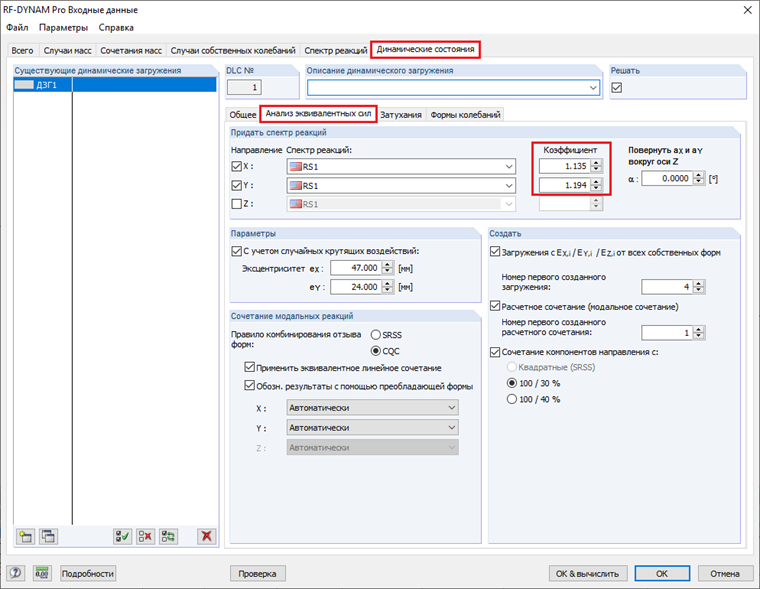Click the eccentricity eY field 24.000
The height and width of the screenshot is (589, 760).
(356, 287)
